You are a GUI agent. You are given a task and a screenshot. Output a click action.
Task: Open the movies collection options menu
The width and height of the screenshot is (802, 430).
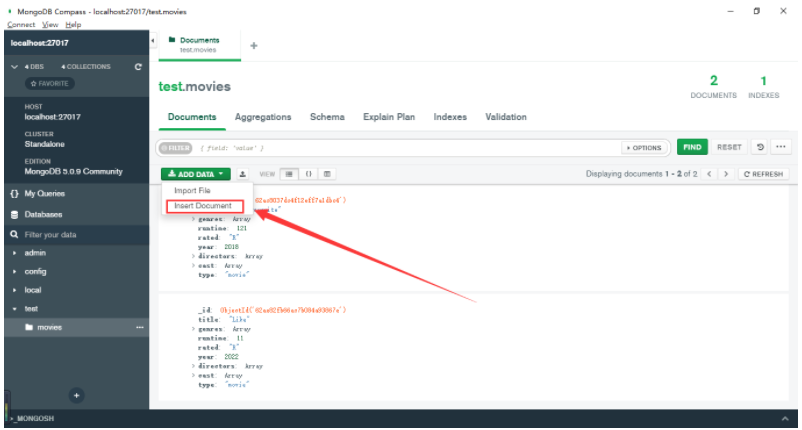pyautogui.click(x=140, y=327)
